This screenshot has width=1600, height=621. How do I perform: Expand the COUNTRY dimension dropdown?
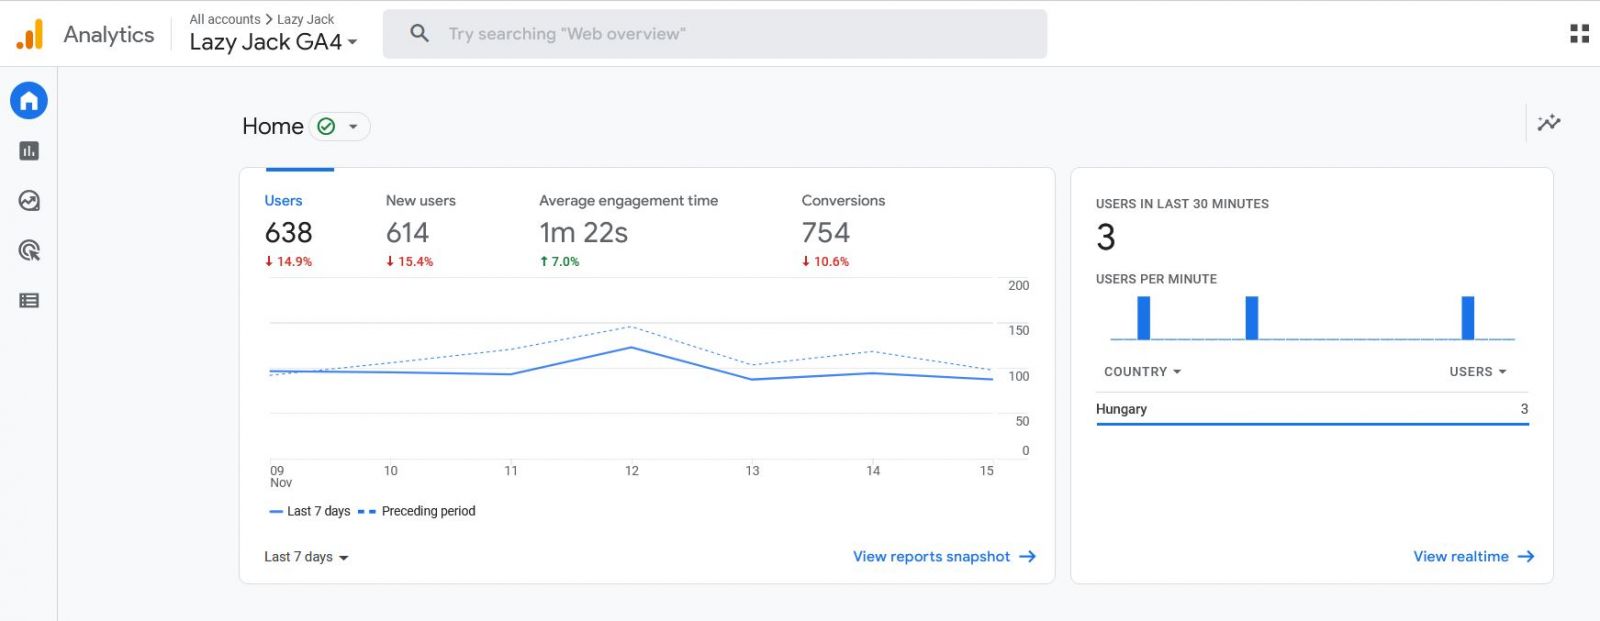[1142, 372]
